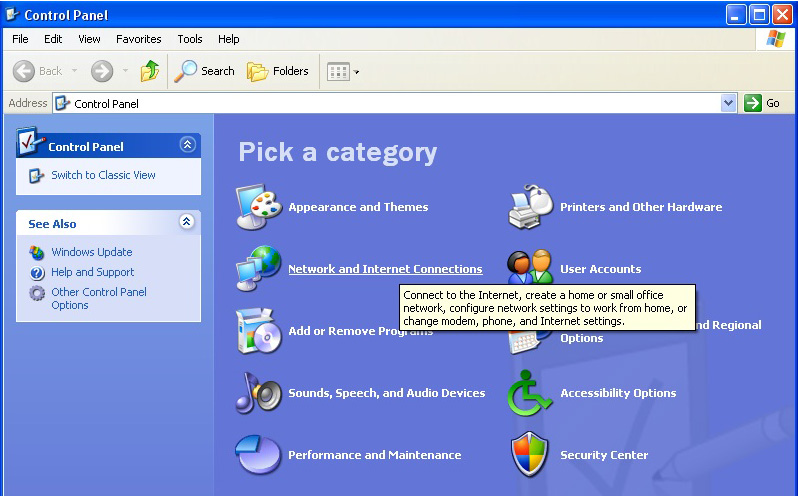Screen dimensions: 798x496
Task: Click the Switch to Classic View icon
Action: [36, 176]
